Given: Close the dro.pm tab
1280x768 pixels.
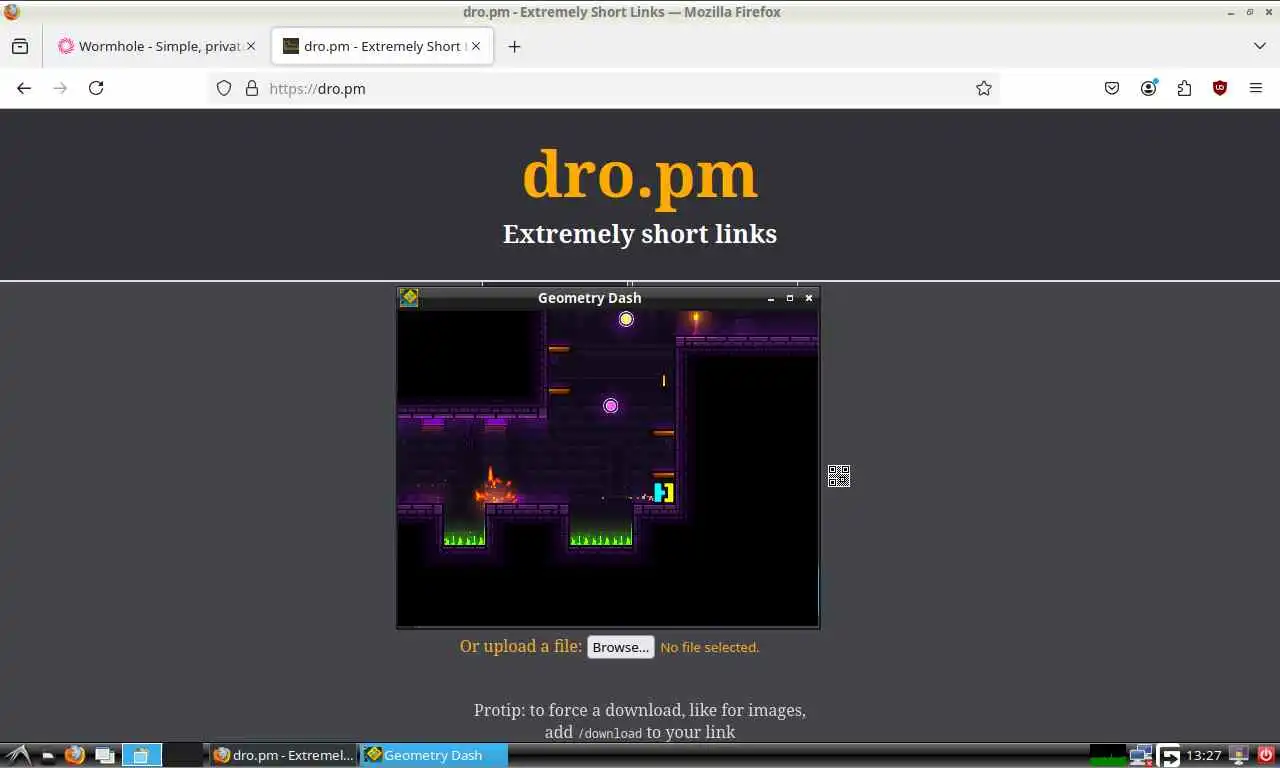Looking at the screenshot, I should pos(476,46).
